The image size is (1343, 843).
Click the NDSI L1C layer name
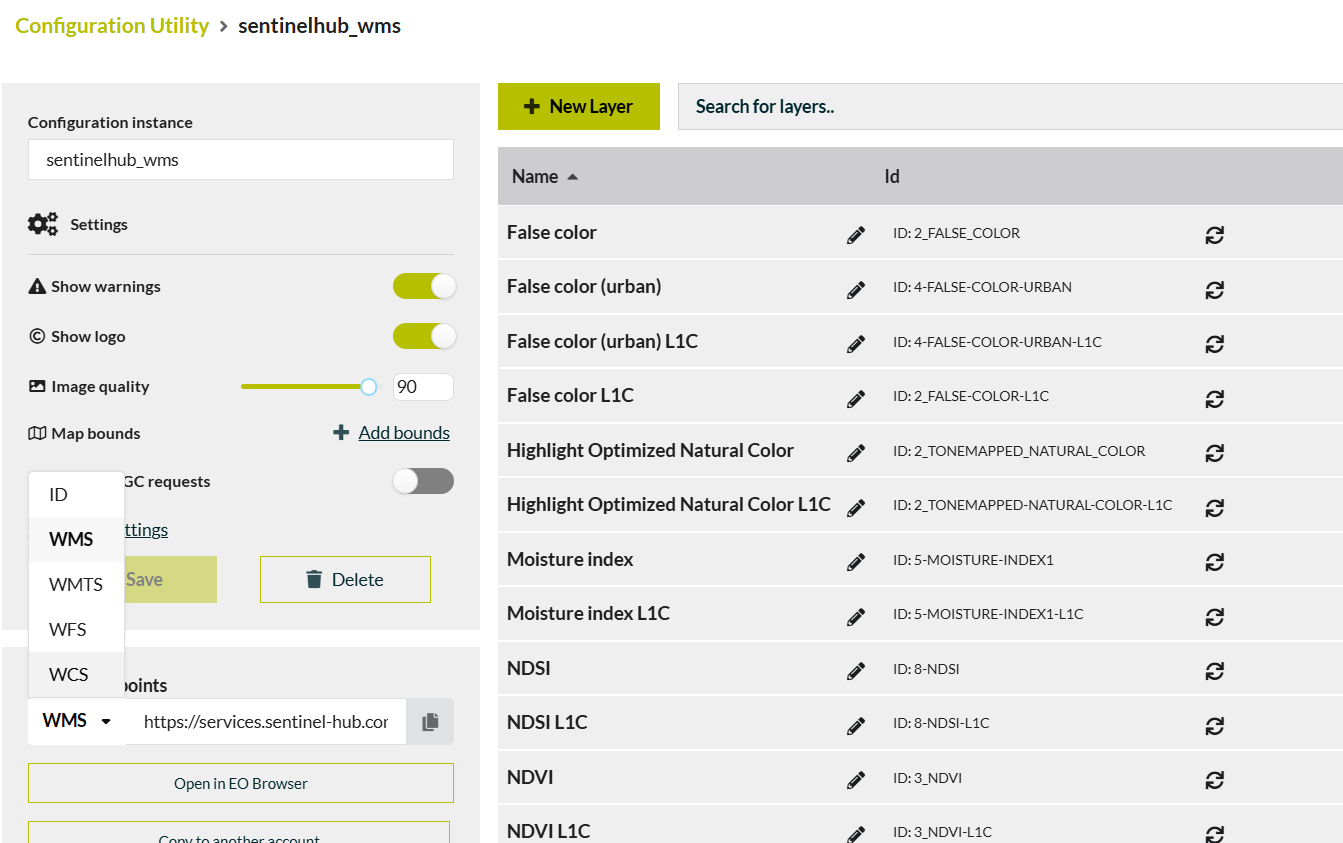pos(547,722)
